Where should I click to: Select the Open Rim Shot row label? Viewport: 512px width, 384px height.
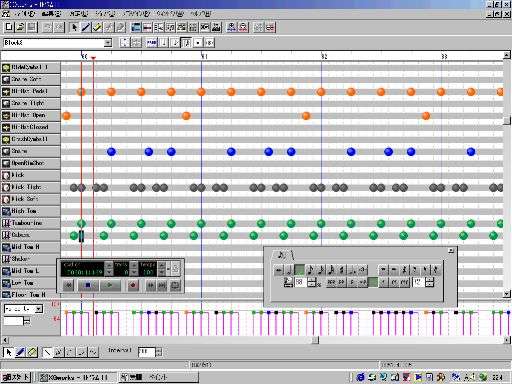click(28, 163)
